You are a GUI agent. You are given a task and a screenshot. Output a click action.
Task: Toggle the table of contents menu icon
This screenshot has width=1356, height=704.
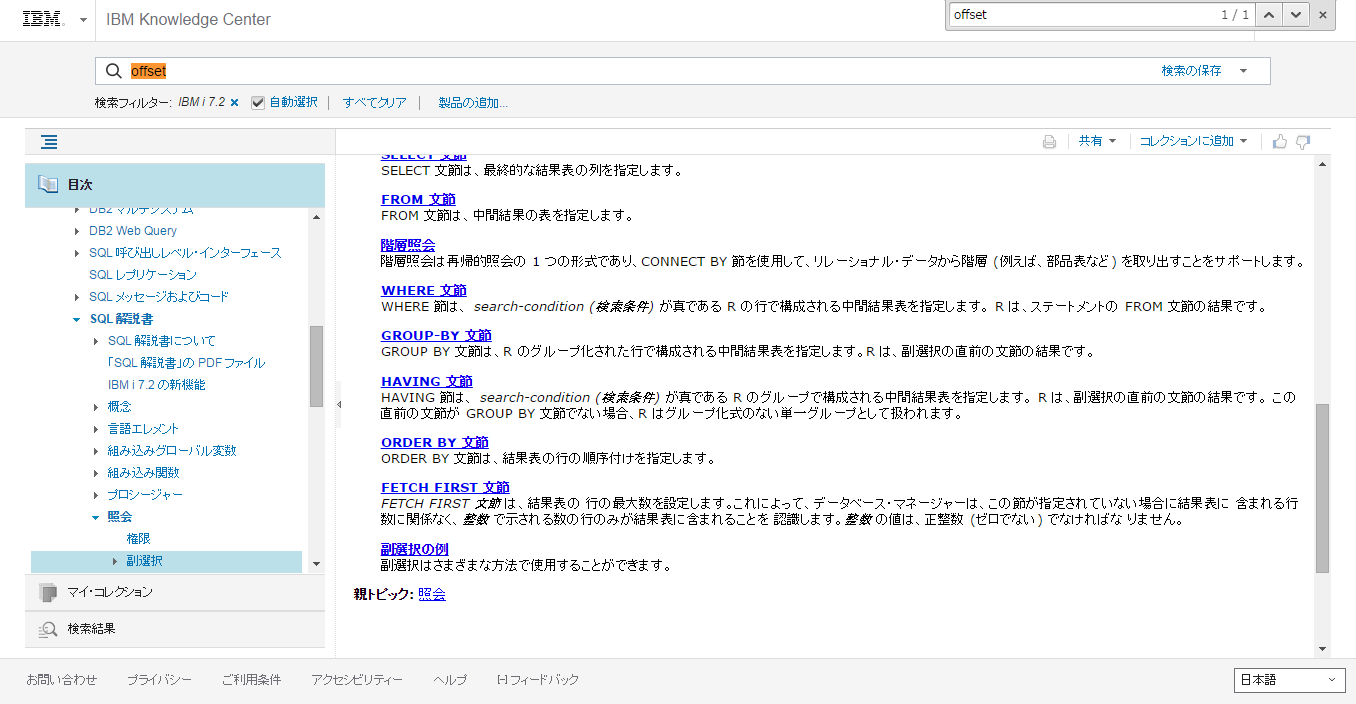coord(49,142)
